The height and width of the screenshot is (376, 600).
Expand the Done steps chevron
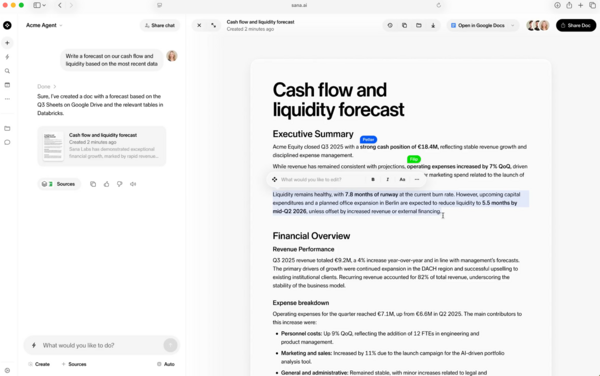55,86
